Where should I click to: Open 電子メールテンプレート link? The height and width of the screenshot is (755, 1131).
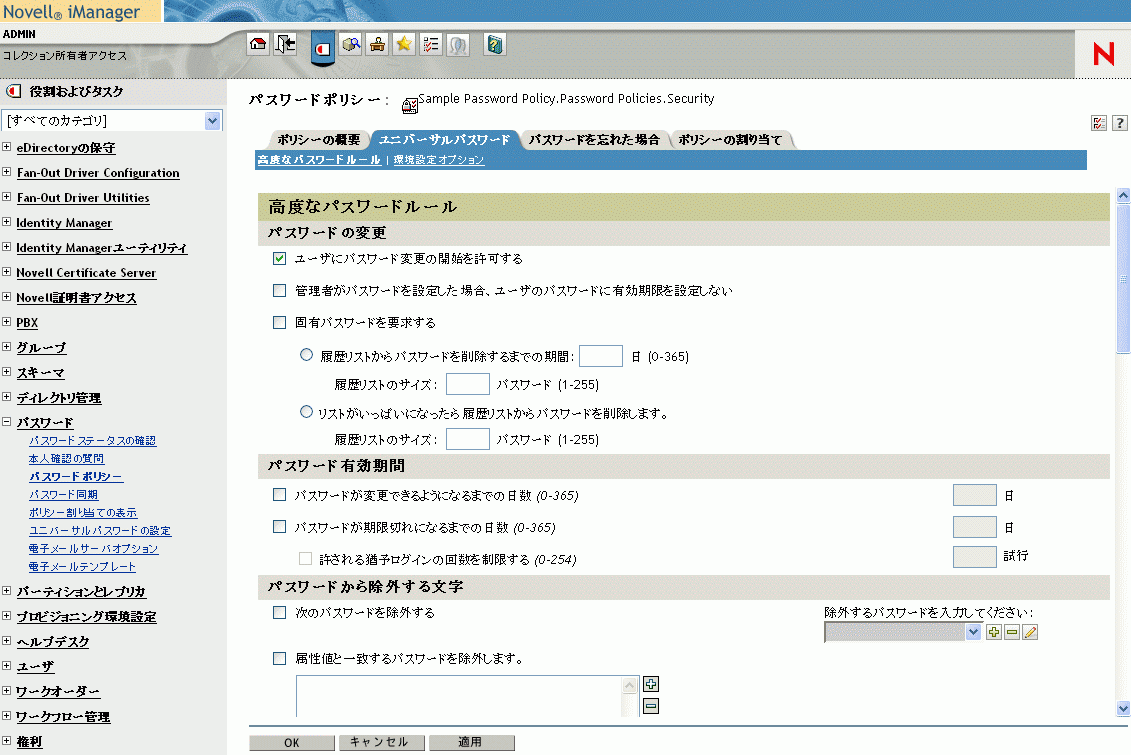coord(82,567)
